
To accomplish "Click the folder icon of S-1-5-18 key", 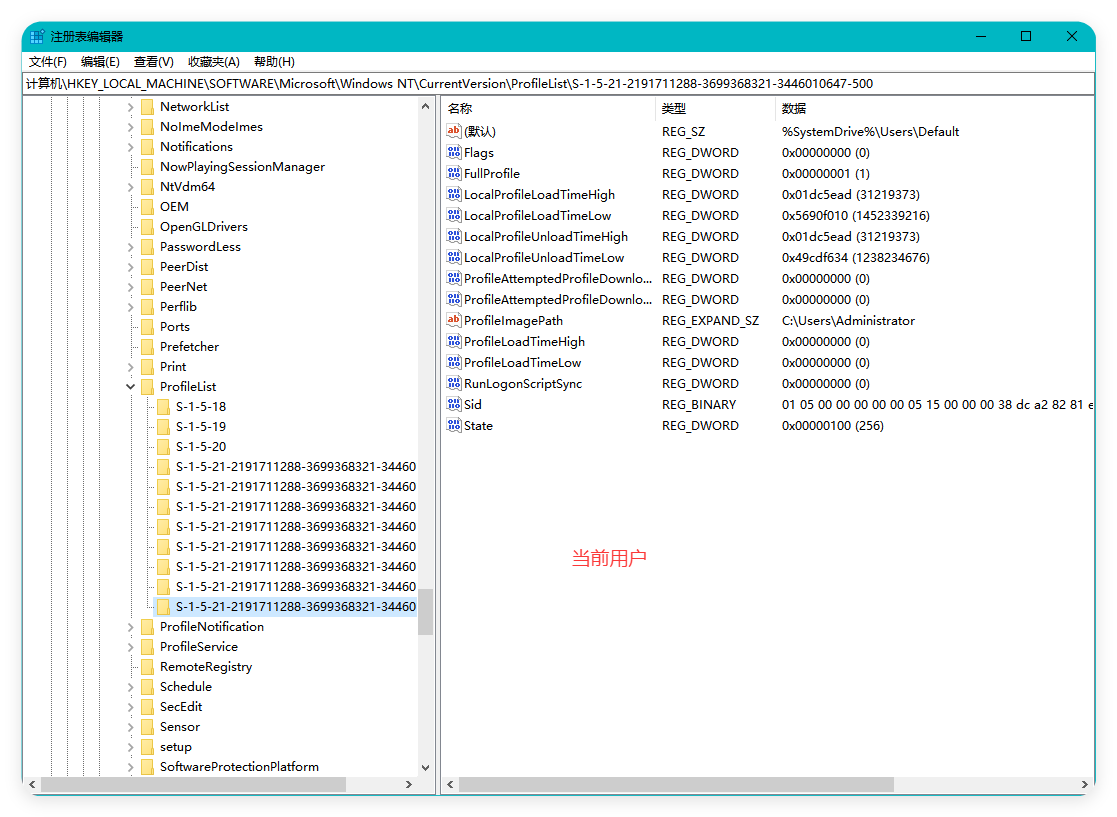I will 163,407.
